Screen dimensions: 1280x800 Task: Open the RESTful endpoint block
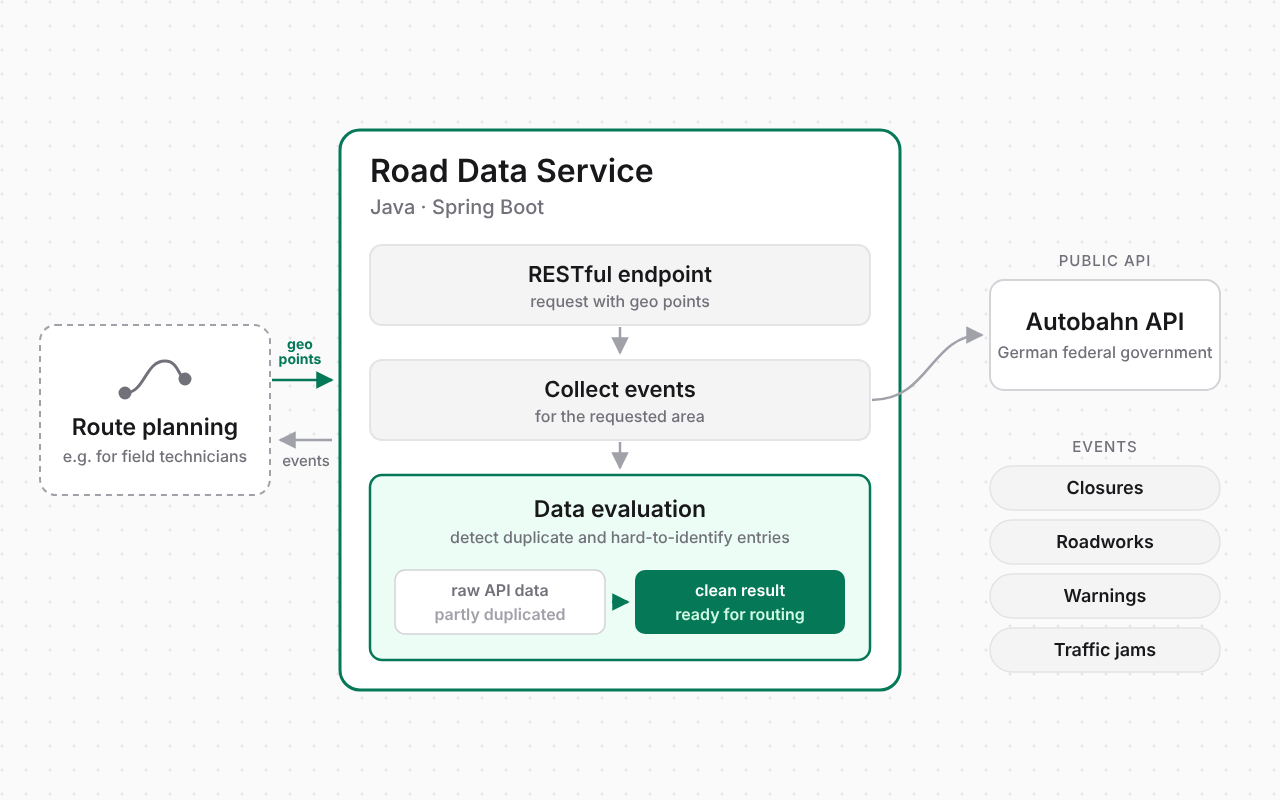point(620,285)
